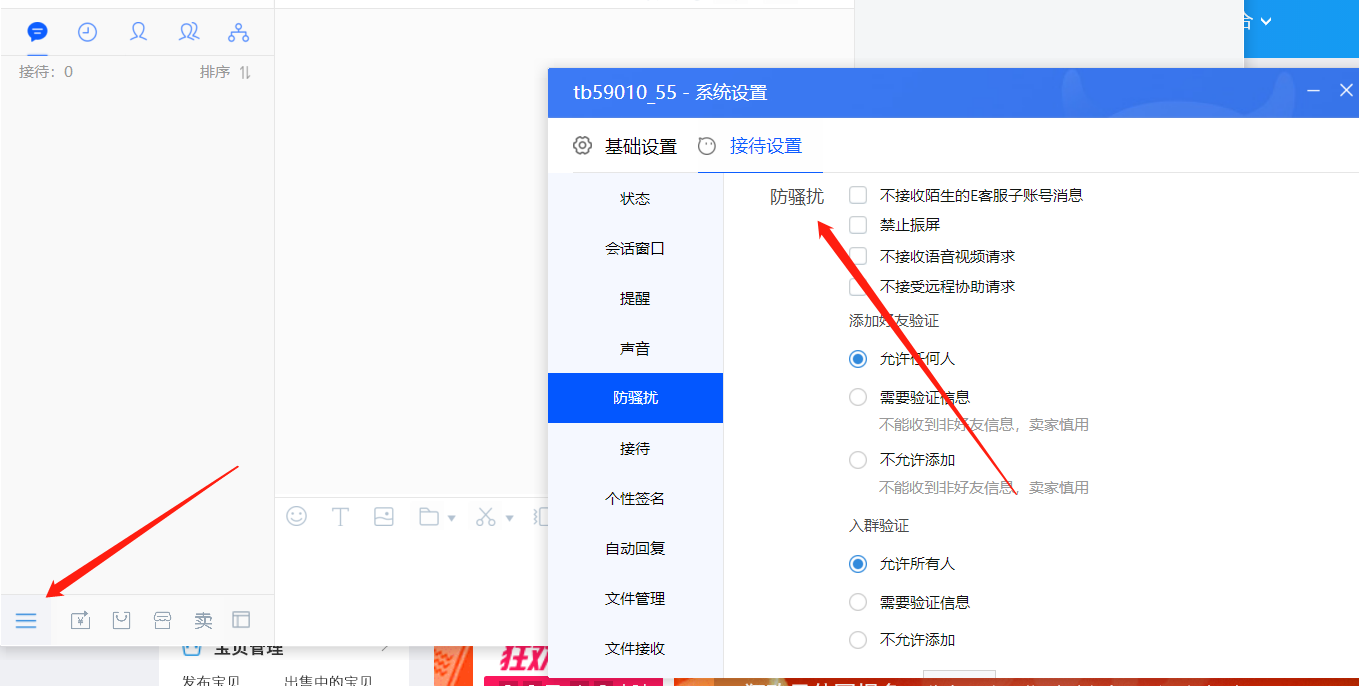Click the 卖 seller icon in bottom bar
This screenshot has width=1359, height=686.
[x=203, y=621]
